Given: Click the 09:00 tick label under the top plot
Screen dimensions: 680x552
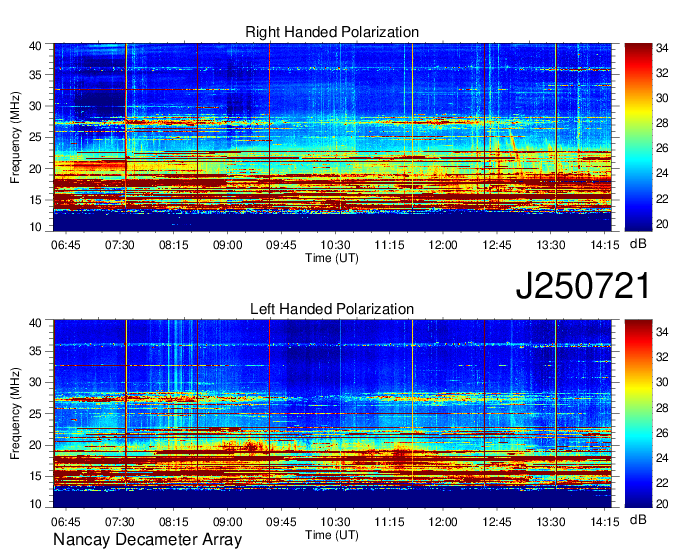Looking at the screenshot, I should pos(227,245).
